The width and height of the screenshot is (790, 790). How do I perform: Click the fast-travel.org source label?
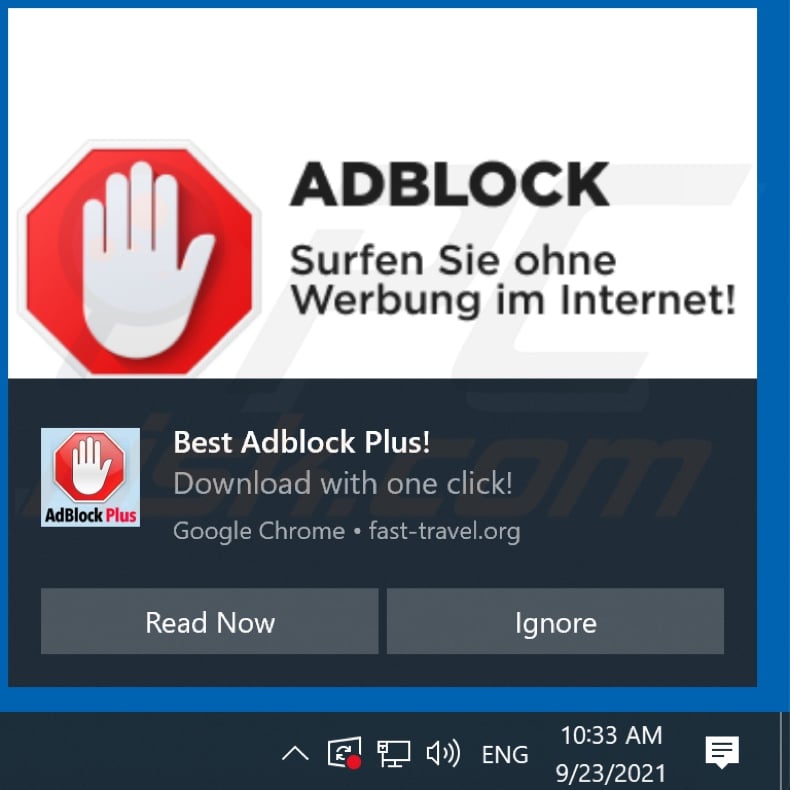click(444, 531)
